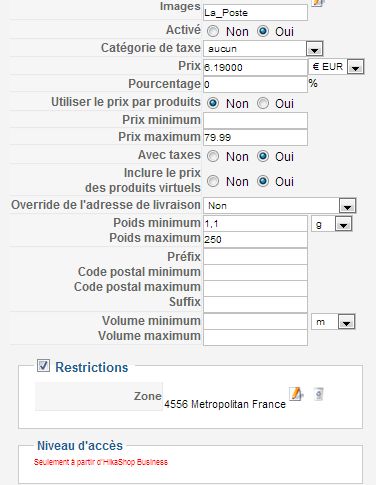The image size is (376, 485).
Task: Open the weight unit g dropdown
Action: [x=343, y=224]
